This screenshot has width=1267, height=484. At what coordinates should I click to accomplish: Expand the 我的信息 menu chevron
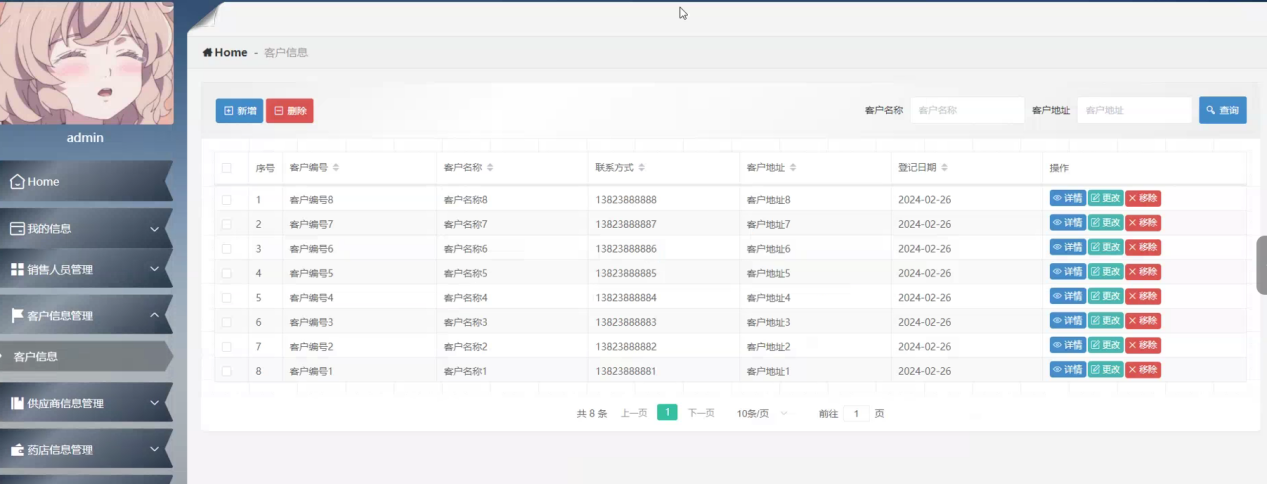(x=154, y=229)
